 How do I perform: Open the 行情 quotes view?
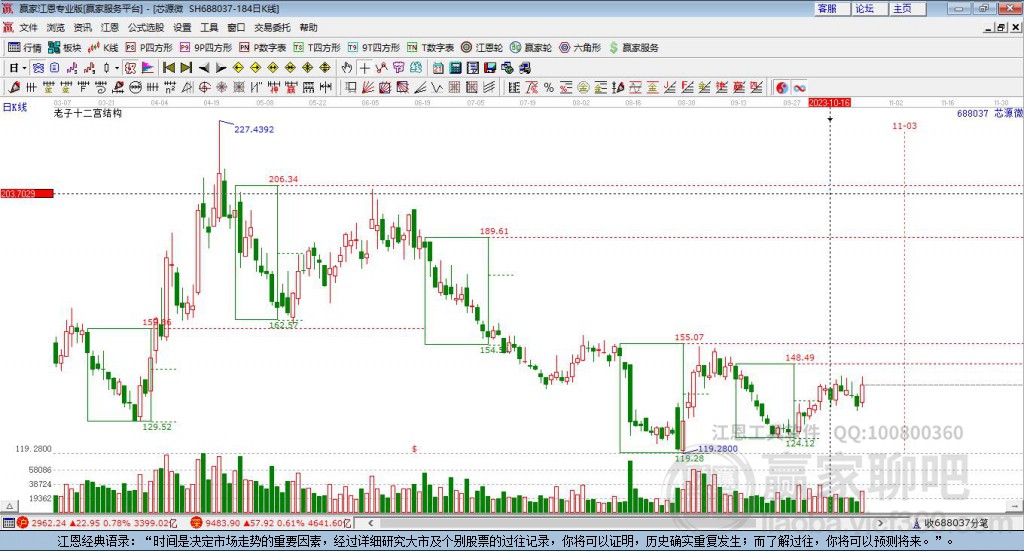coord(24,48)
